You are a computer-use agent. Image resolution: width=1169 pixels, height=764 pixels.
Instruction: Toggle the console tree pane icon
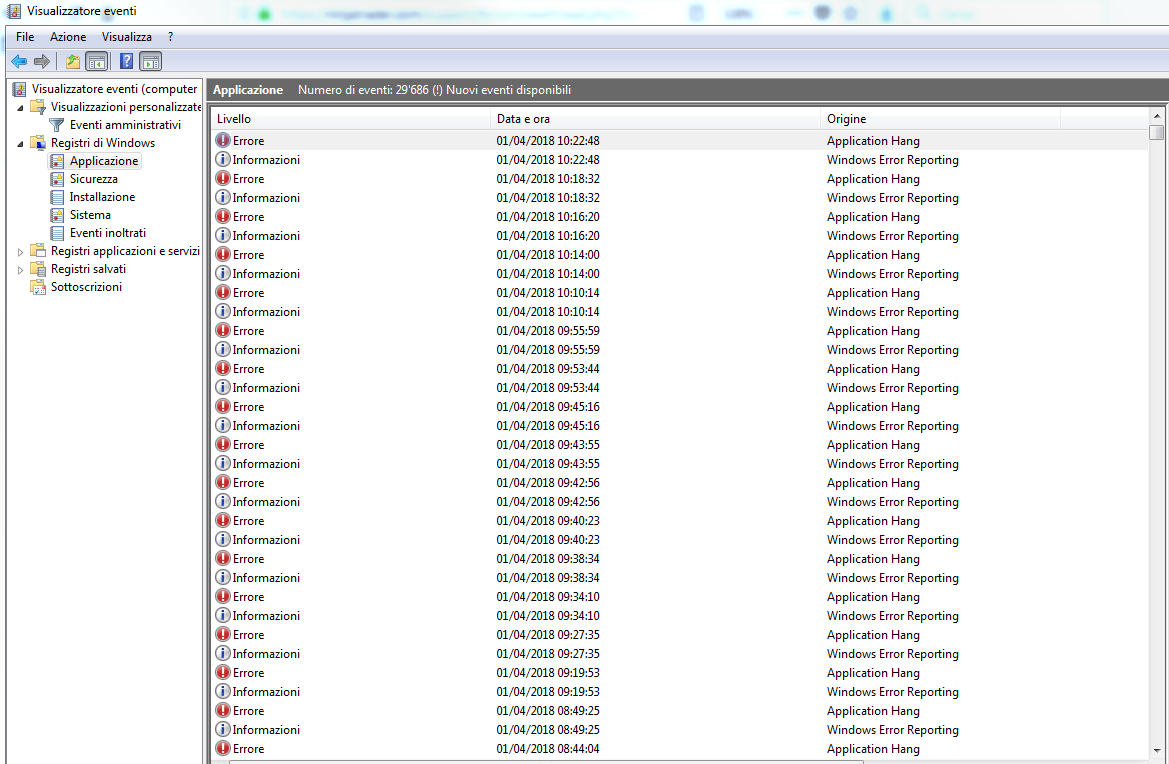[96, 61]
